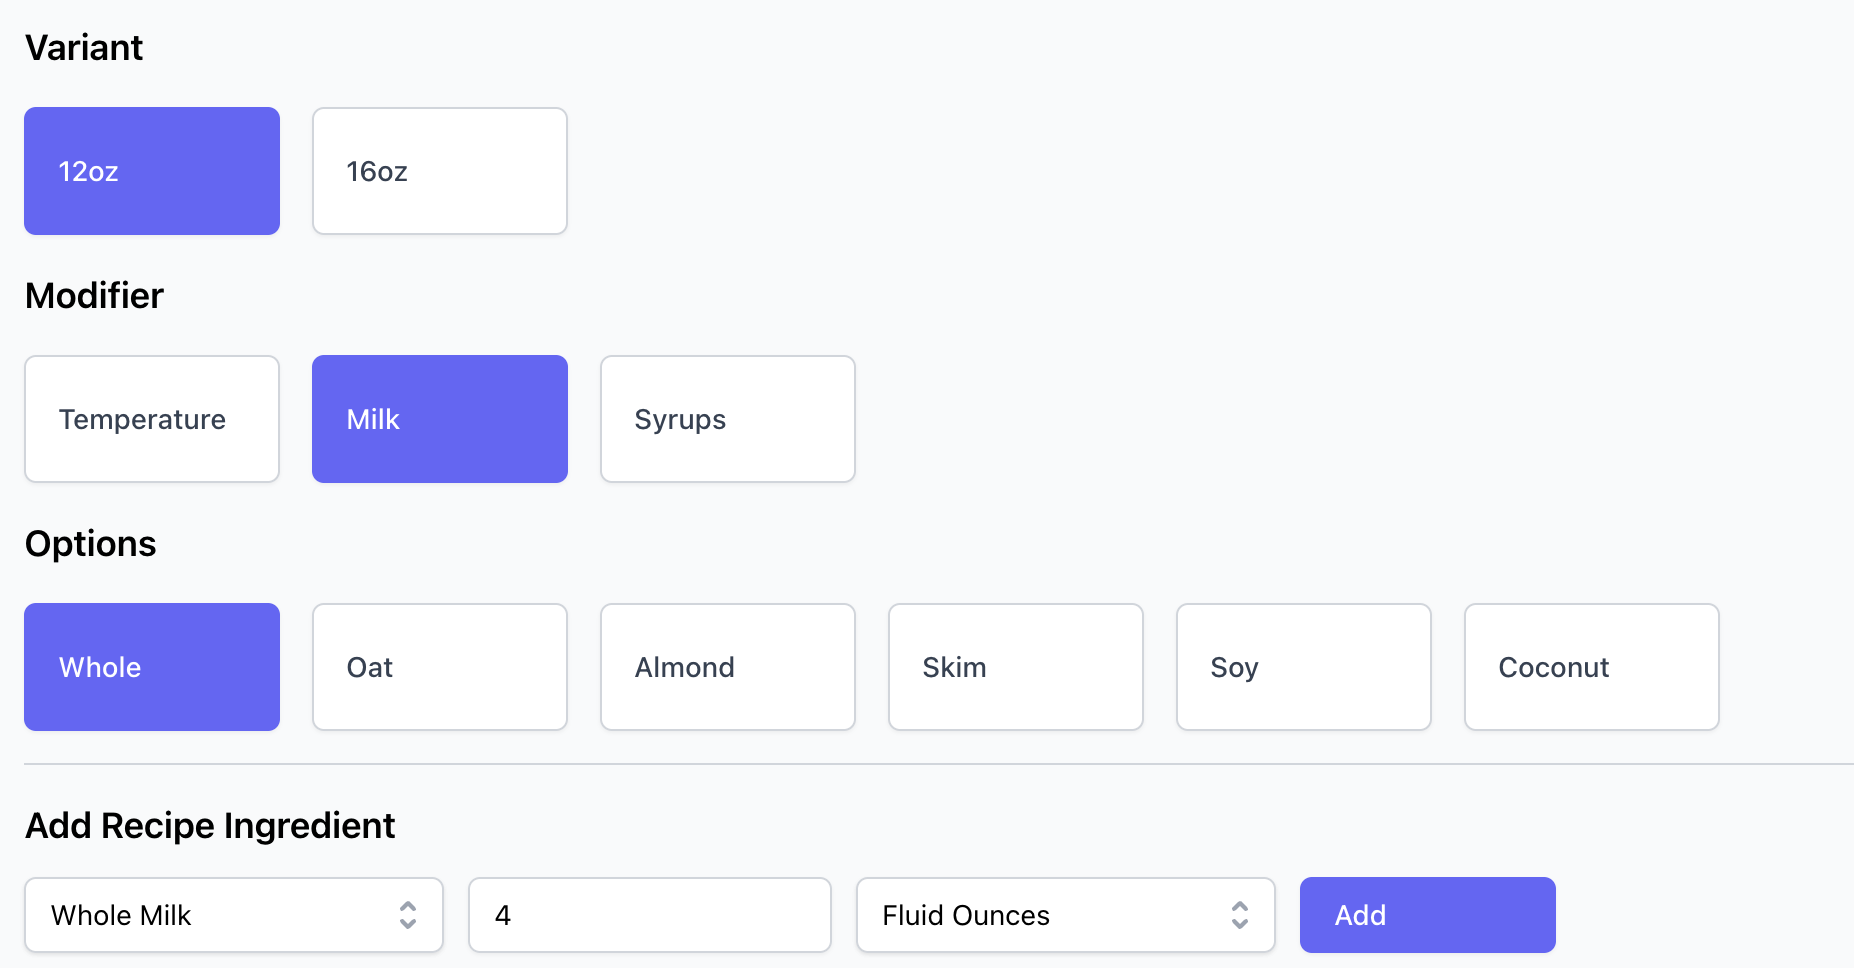Choose the 16oz variant

(x=440, y=171)
